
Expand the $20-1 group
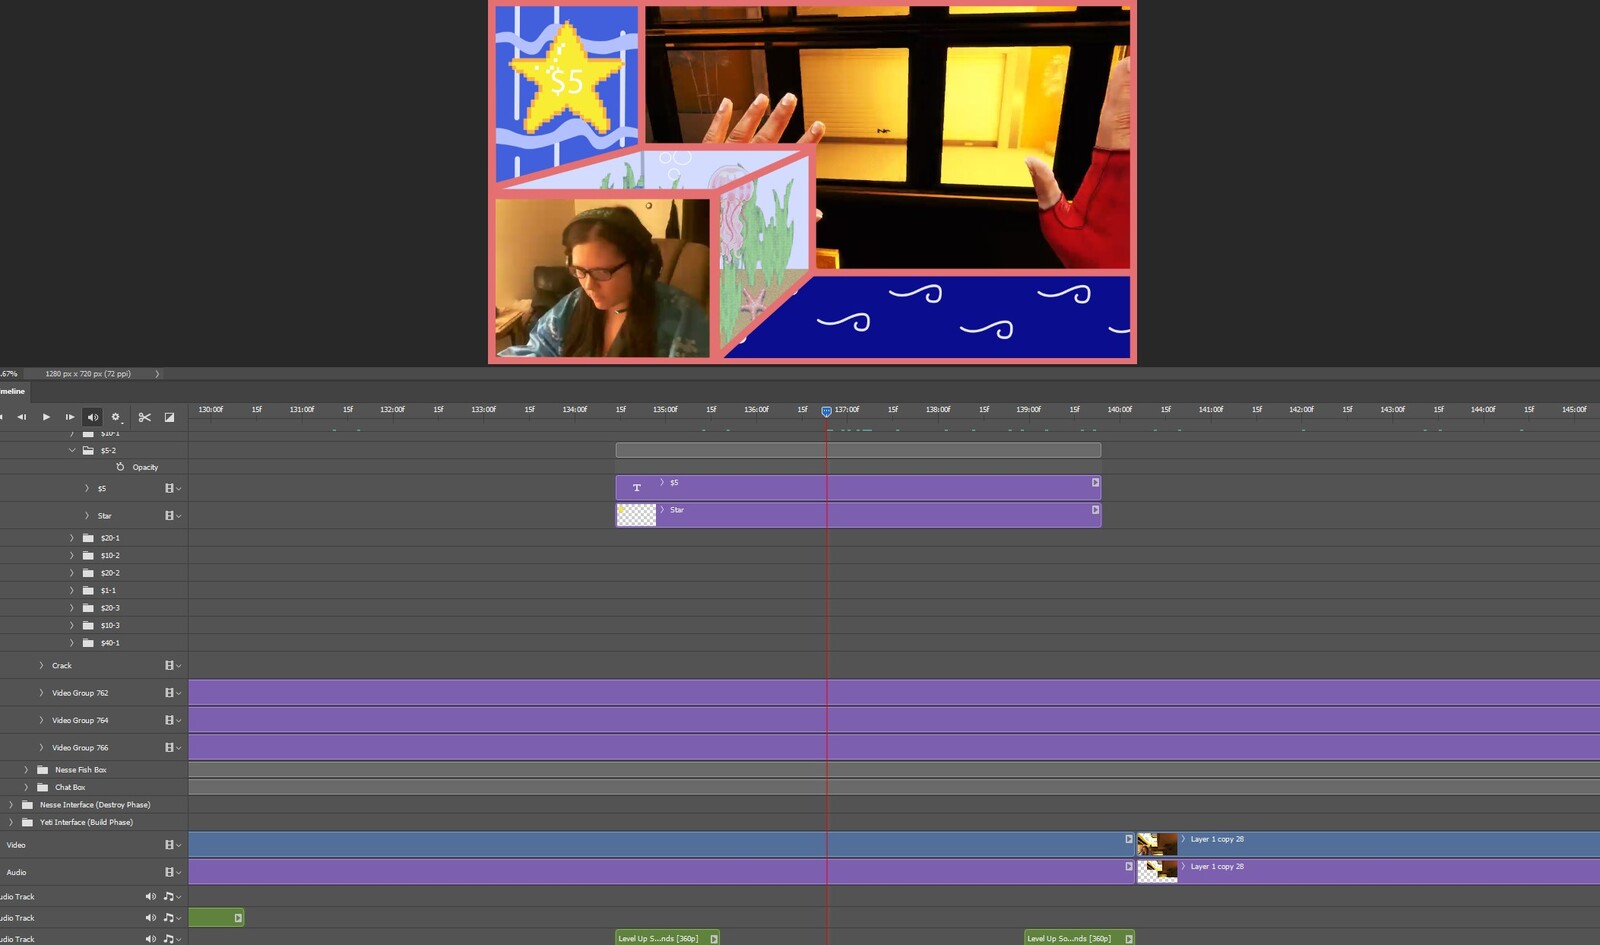click(x=72, y=538)
